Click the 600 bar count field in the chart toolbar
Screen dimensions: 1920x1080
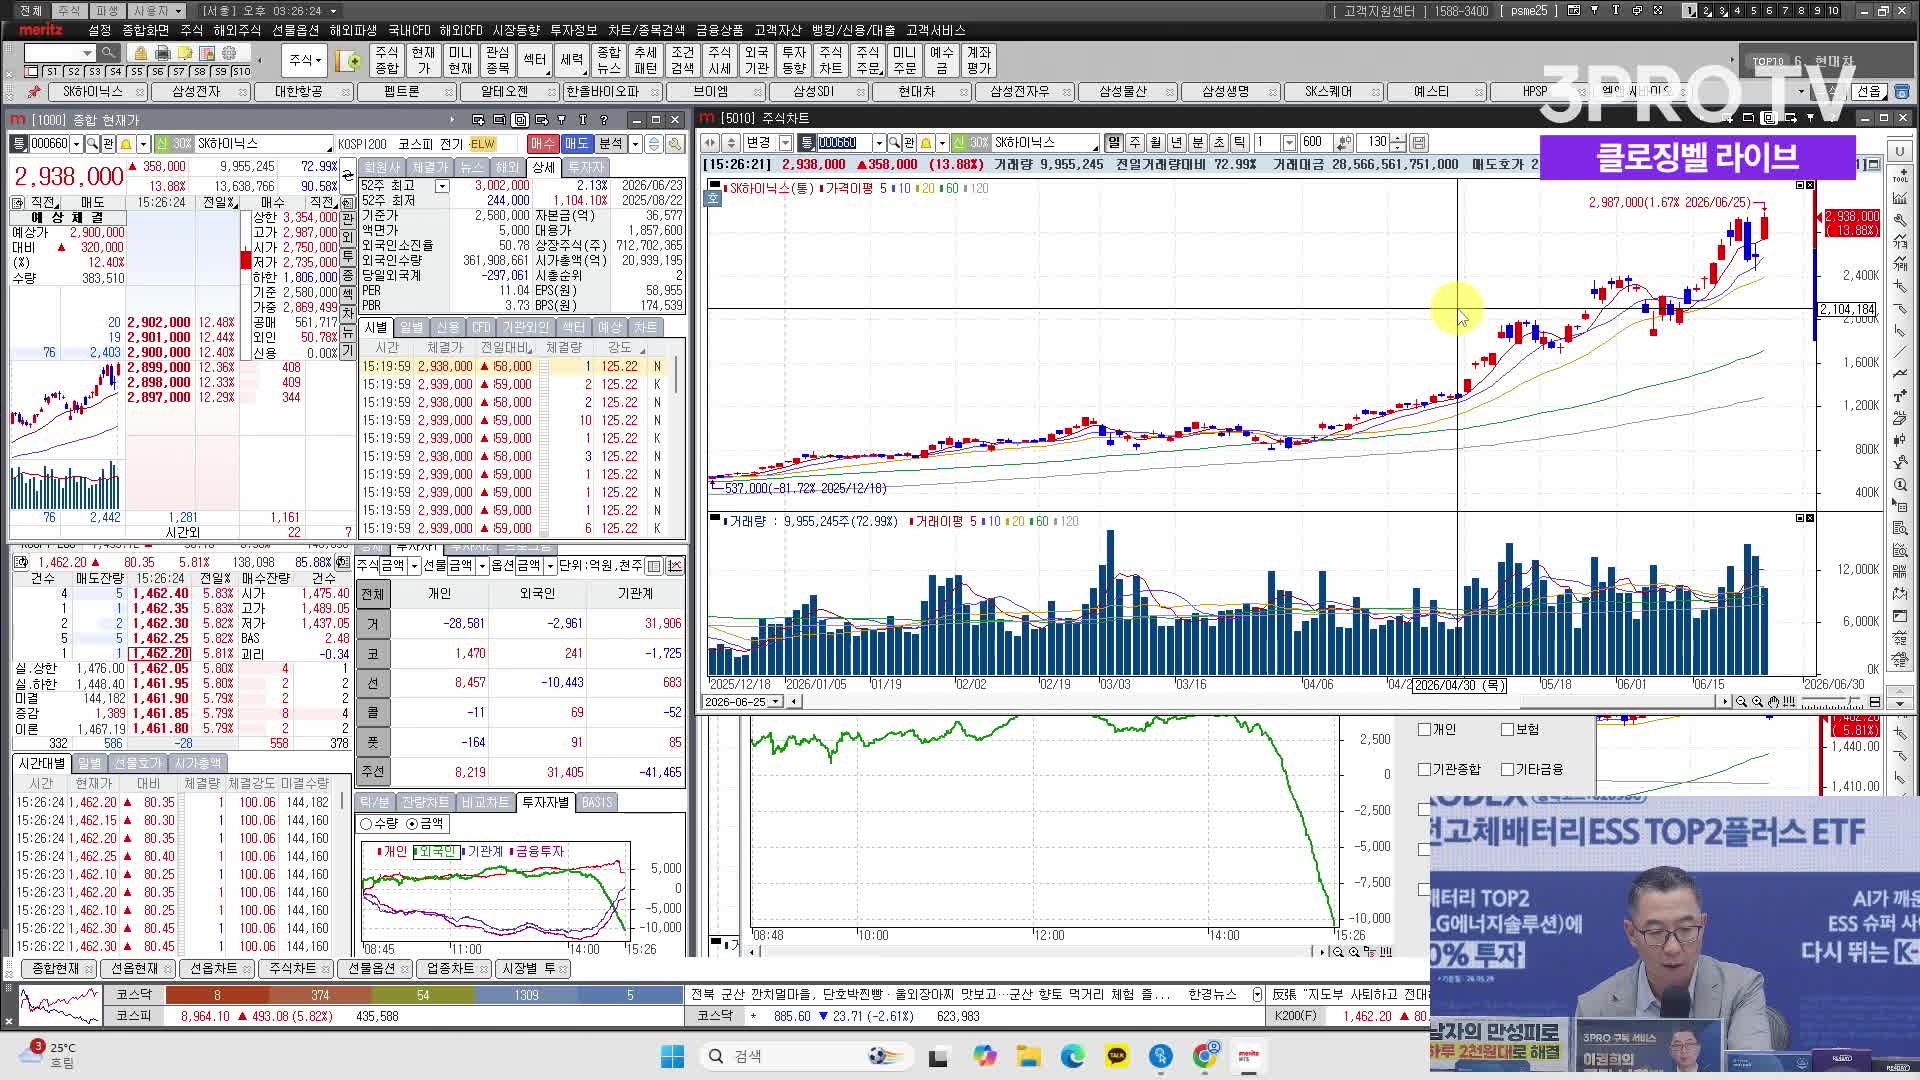[x=1315, y=143]
